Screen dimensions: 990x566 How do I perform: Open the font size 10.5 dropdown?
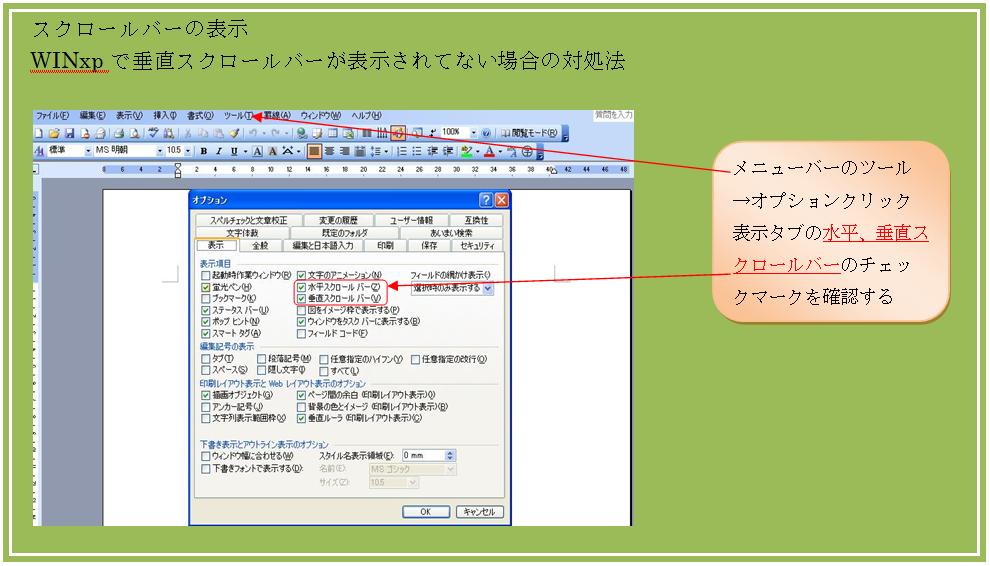(x=188, y=151)
